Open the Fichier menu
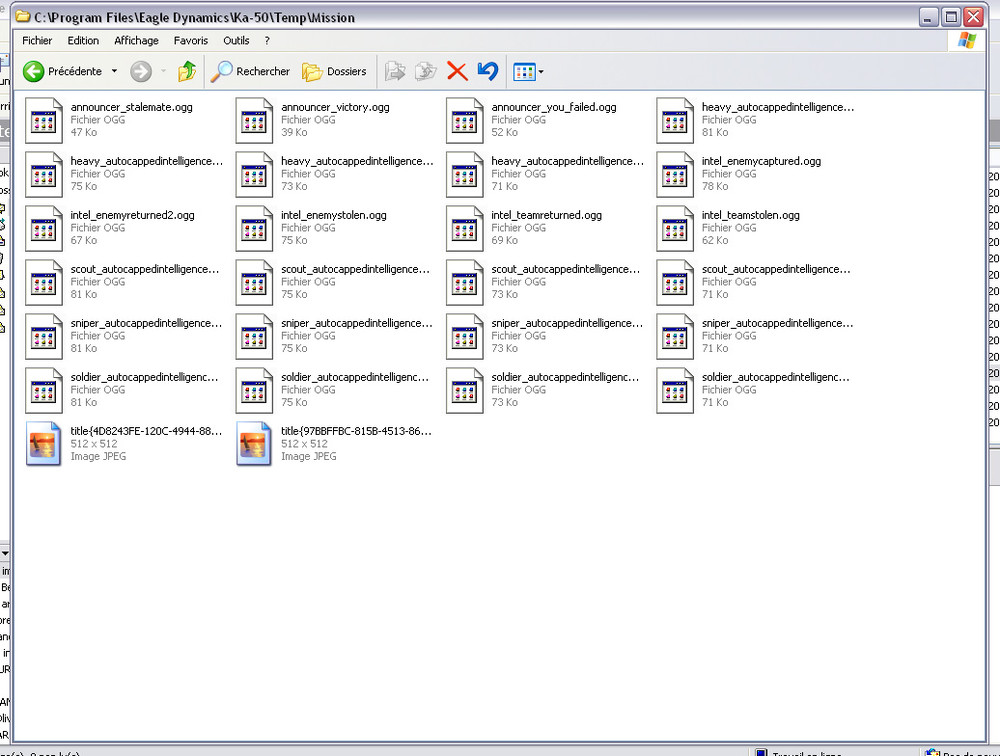1000x756 pixels. [37, 40]
